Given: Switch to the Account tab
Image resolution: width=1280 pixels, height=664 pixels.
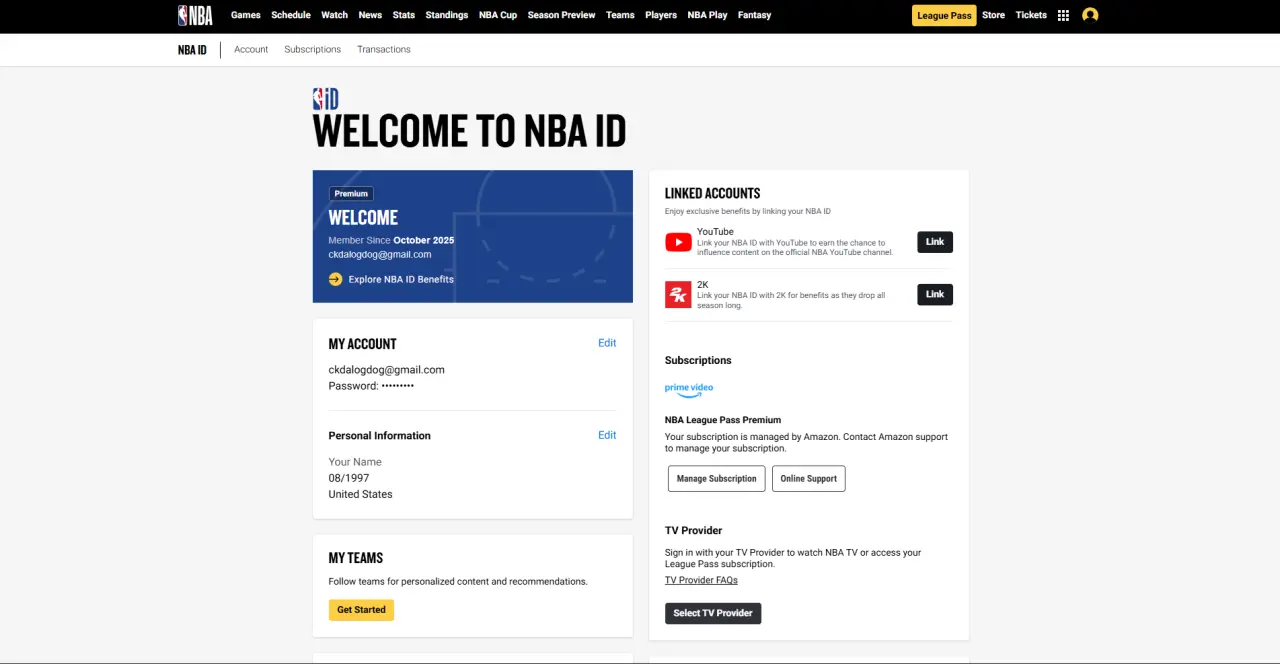Looking at the screenshot, I should coord(251,49).
